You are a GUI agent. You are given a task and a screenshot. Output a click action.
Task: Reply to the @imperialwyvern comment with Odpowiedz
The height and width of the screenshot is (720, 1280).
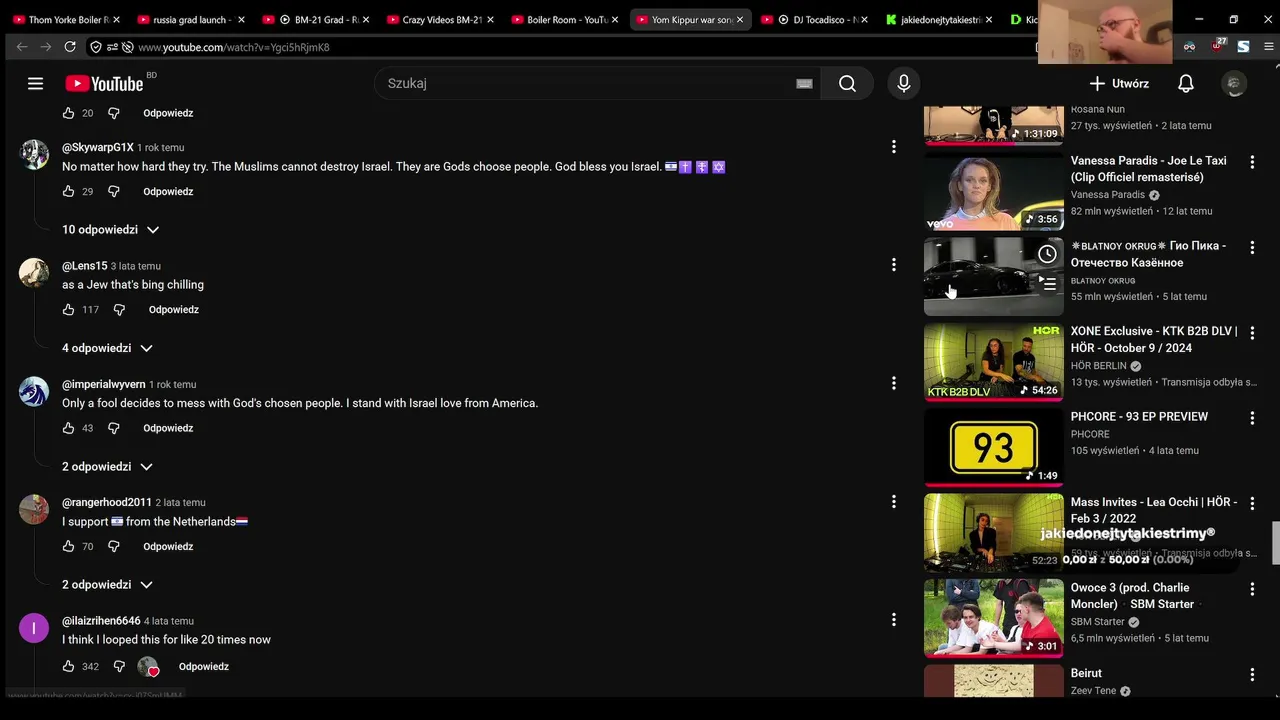pos(168,428)
